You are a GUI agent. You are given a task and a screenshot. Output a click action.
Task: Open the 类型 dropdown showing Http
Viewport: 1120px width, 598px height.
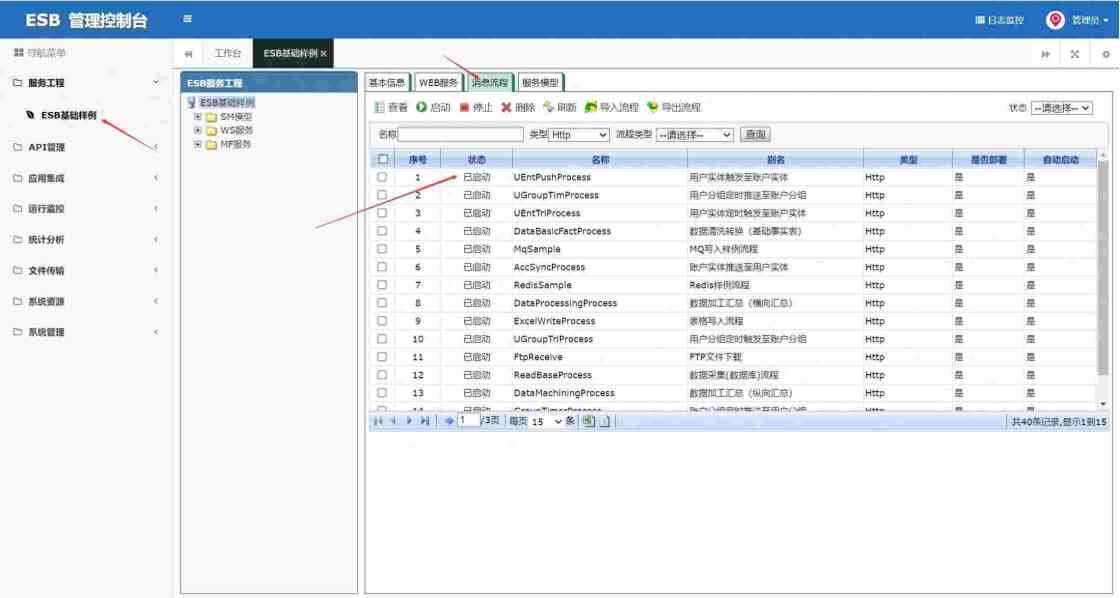pos(579,134)
